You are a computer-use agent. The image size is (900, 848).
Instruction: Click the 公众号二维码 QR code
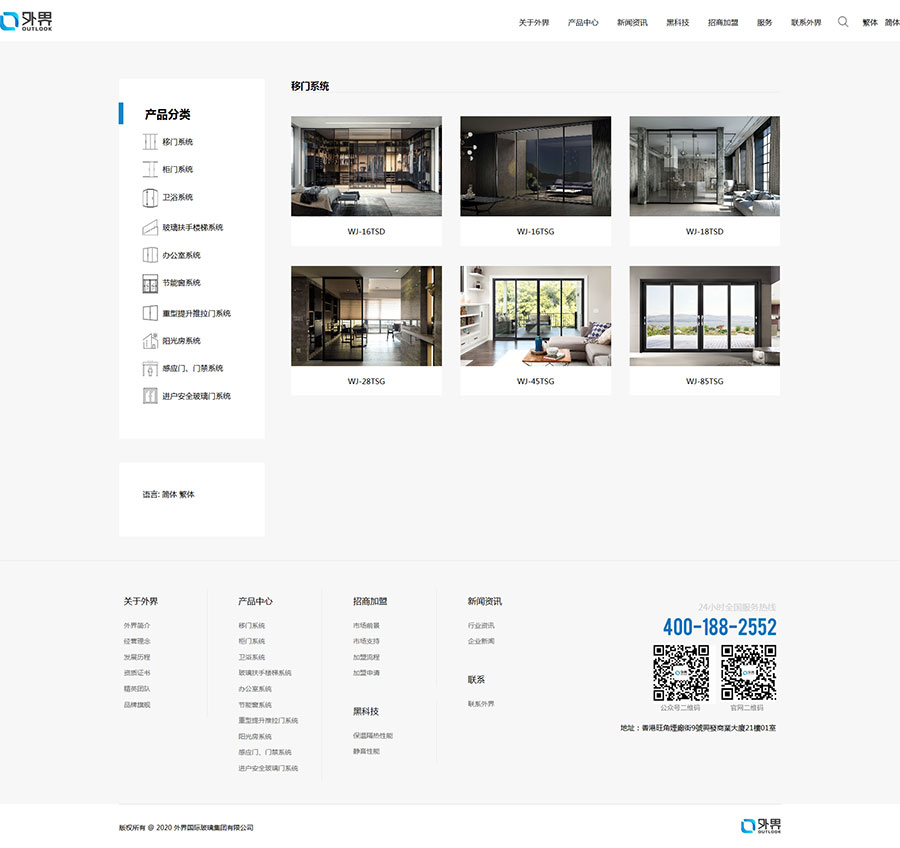(x=681, y=672)
